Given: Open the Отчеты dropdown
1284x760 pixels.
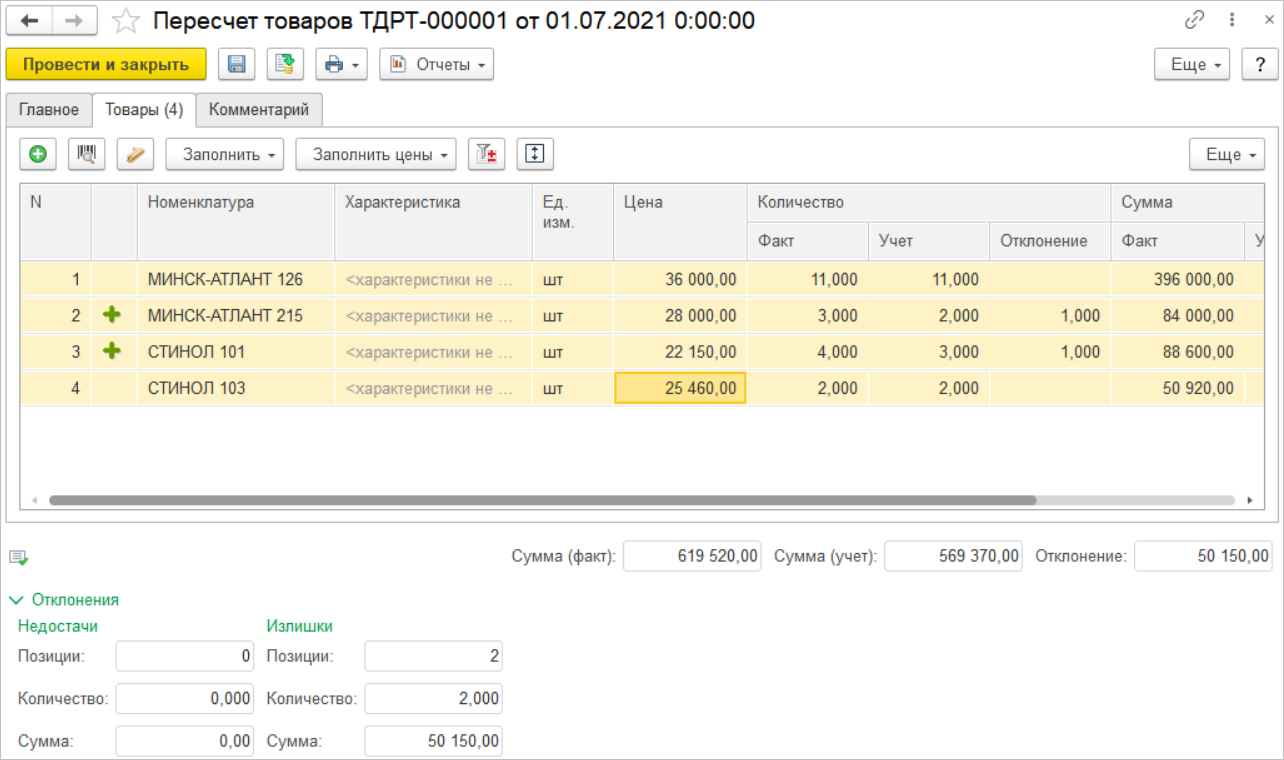Looking at the screenshot, I should tap(436, 65).
